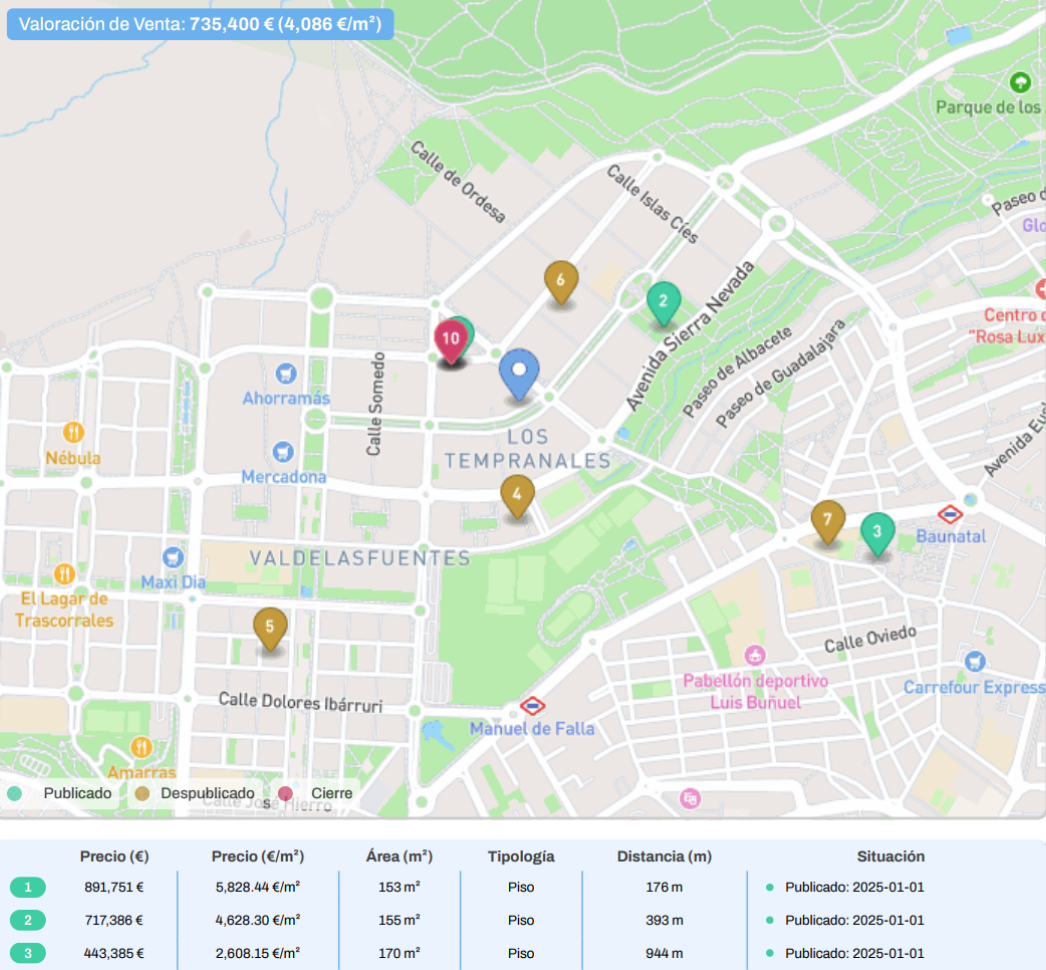The width and height of the screenshot is (1046, 970).
Task: Select row badge number 3 in table
Action: (x=28, y=953)
